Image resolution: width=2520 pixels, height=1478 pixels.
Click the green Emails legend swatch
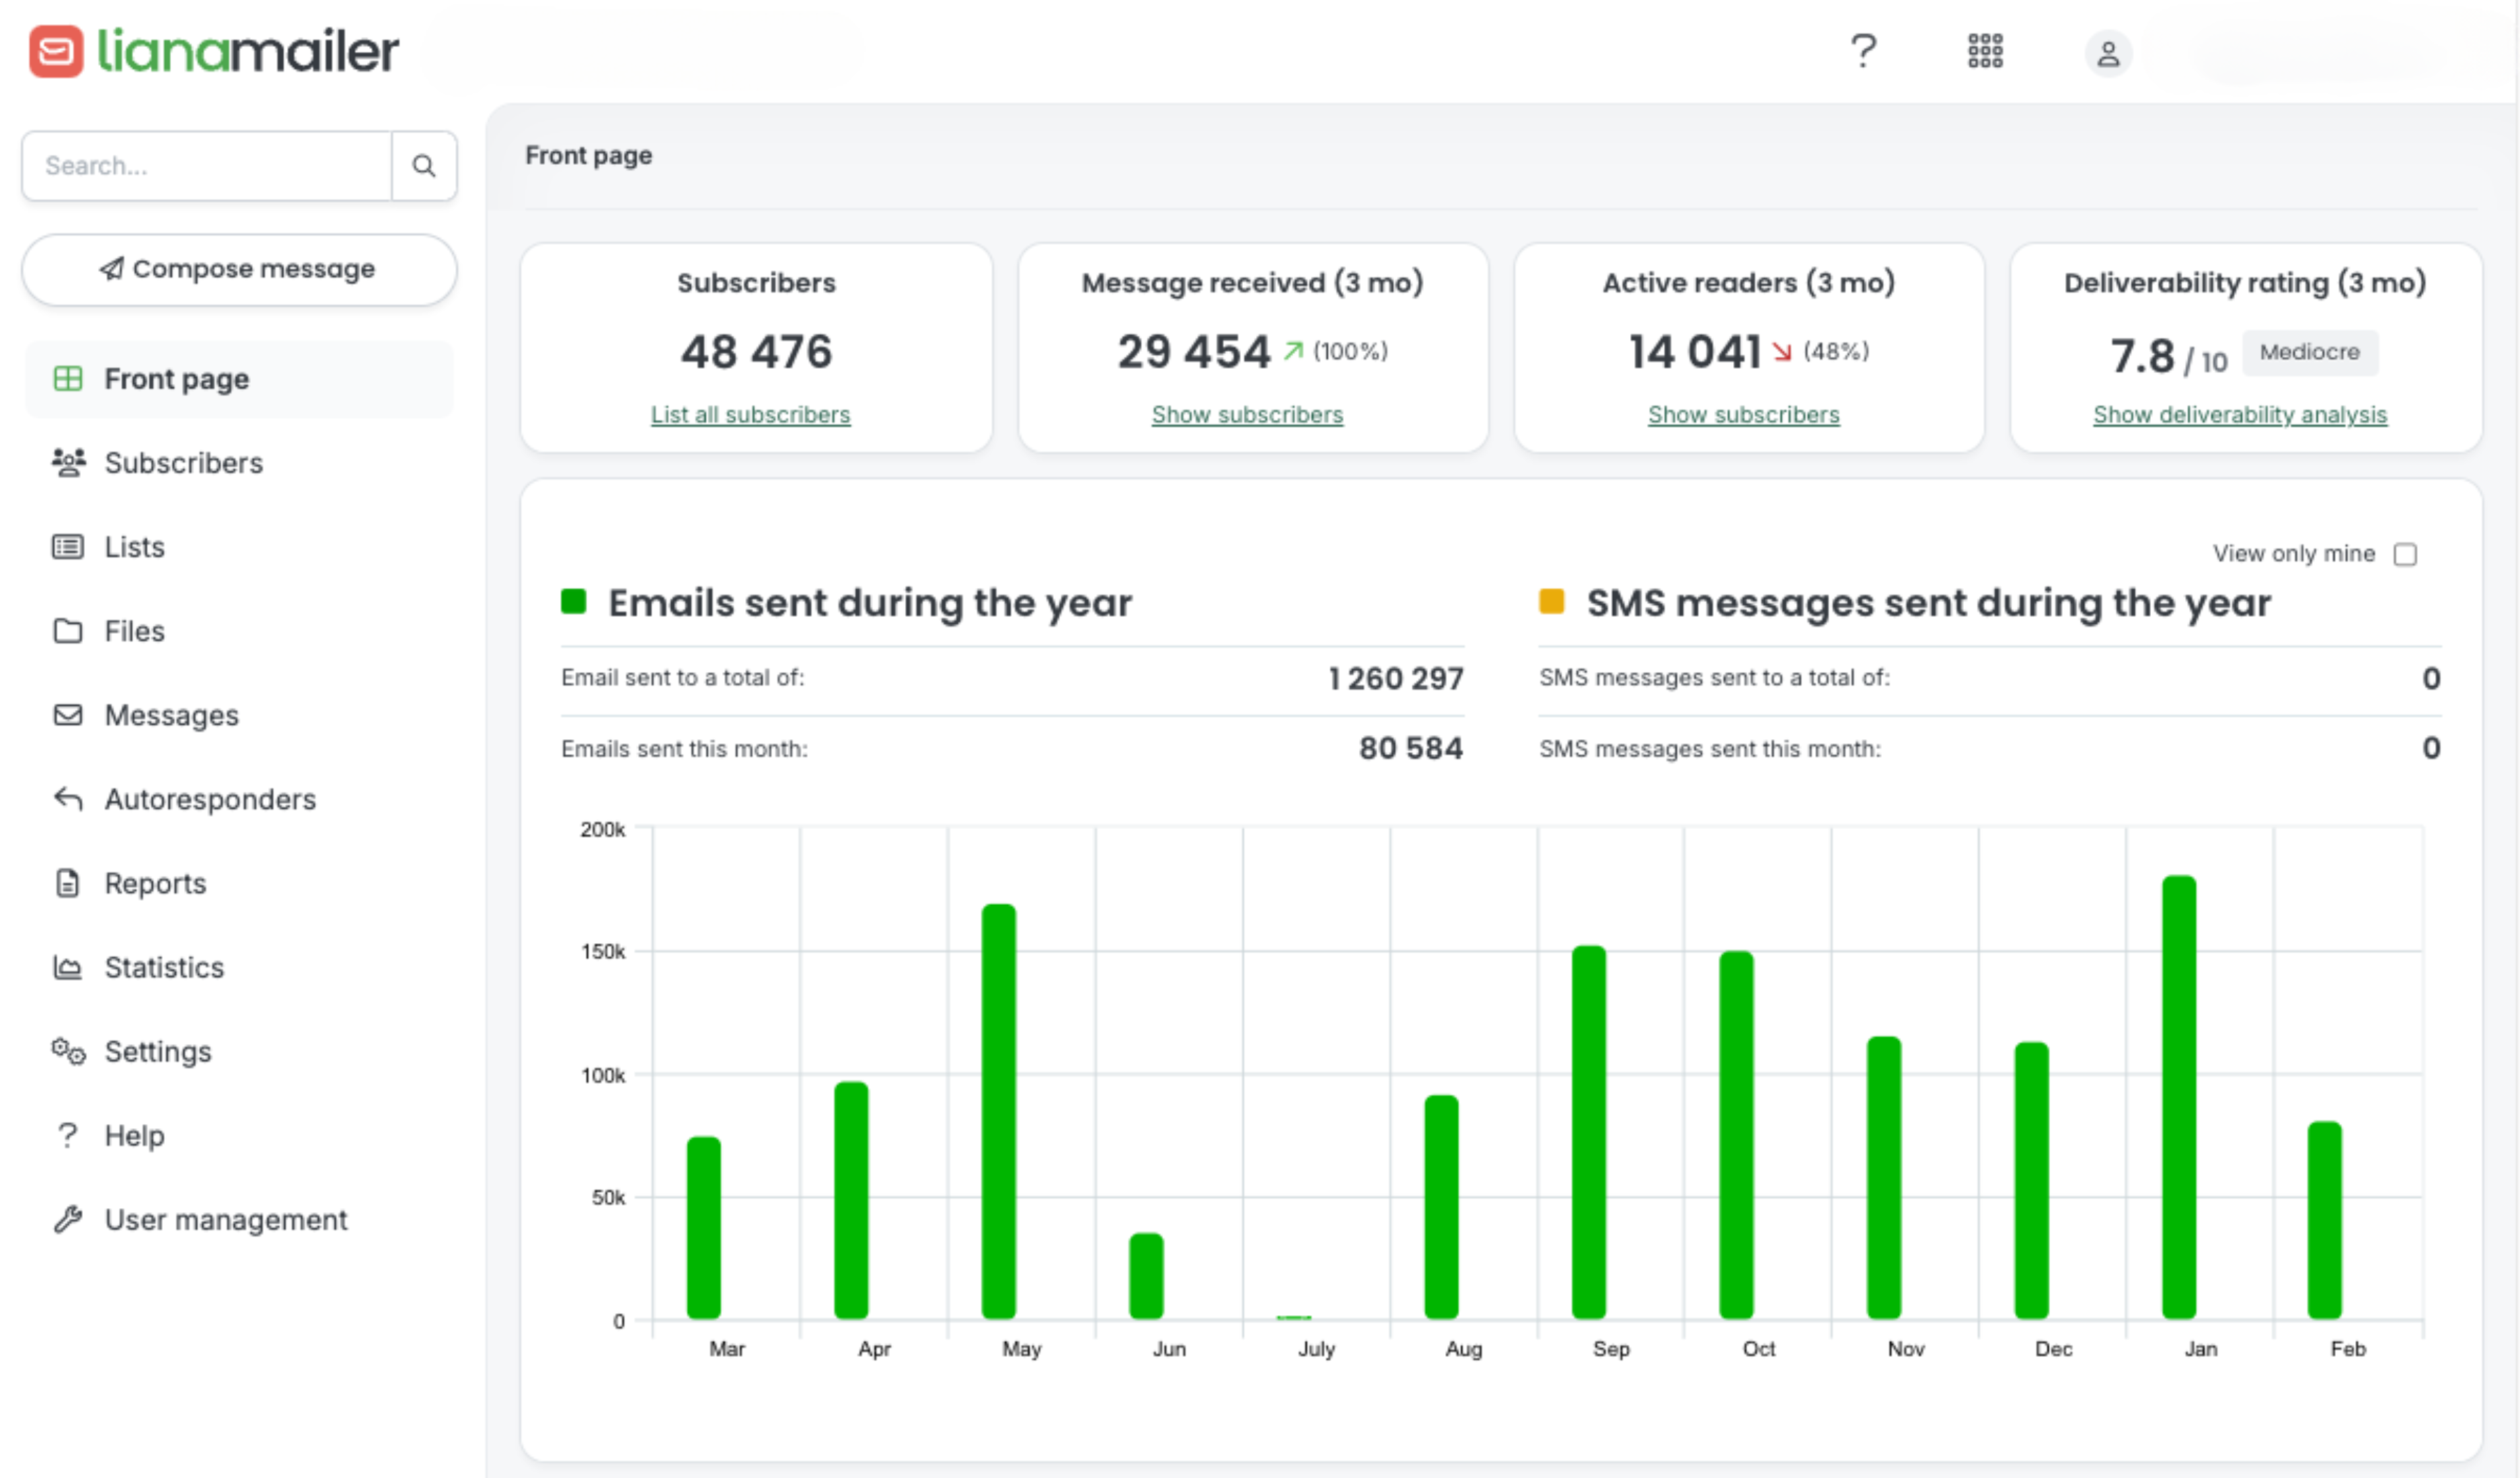pos(573,601)
